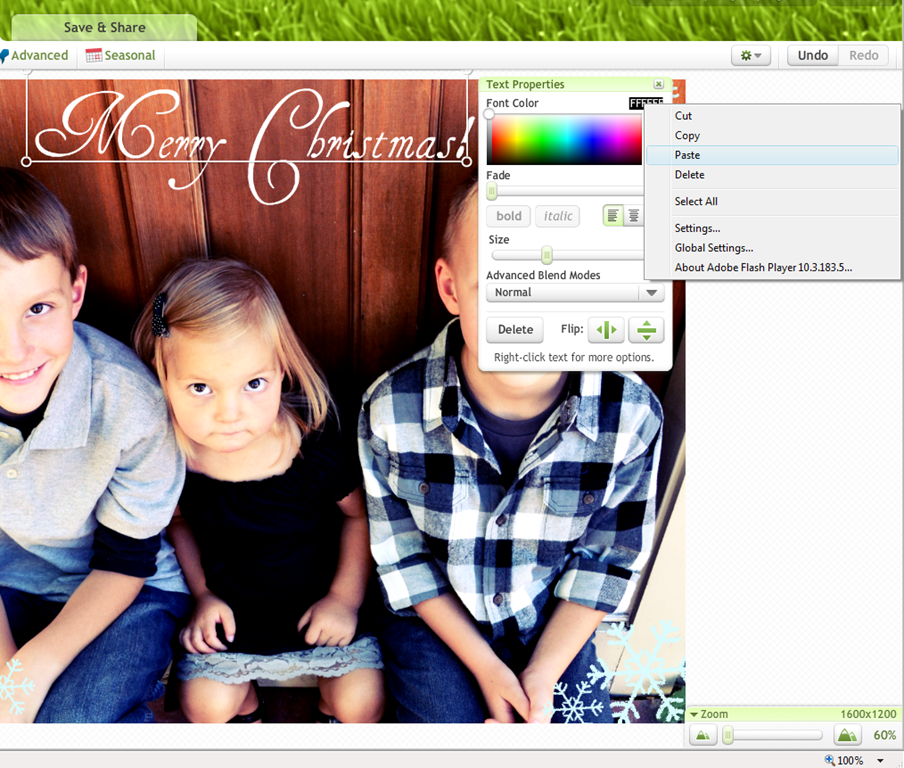The height and width of the screenshot is (768, 904).
Task: Click the bottom-left text box resize handle
Action: [26, 162]
